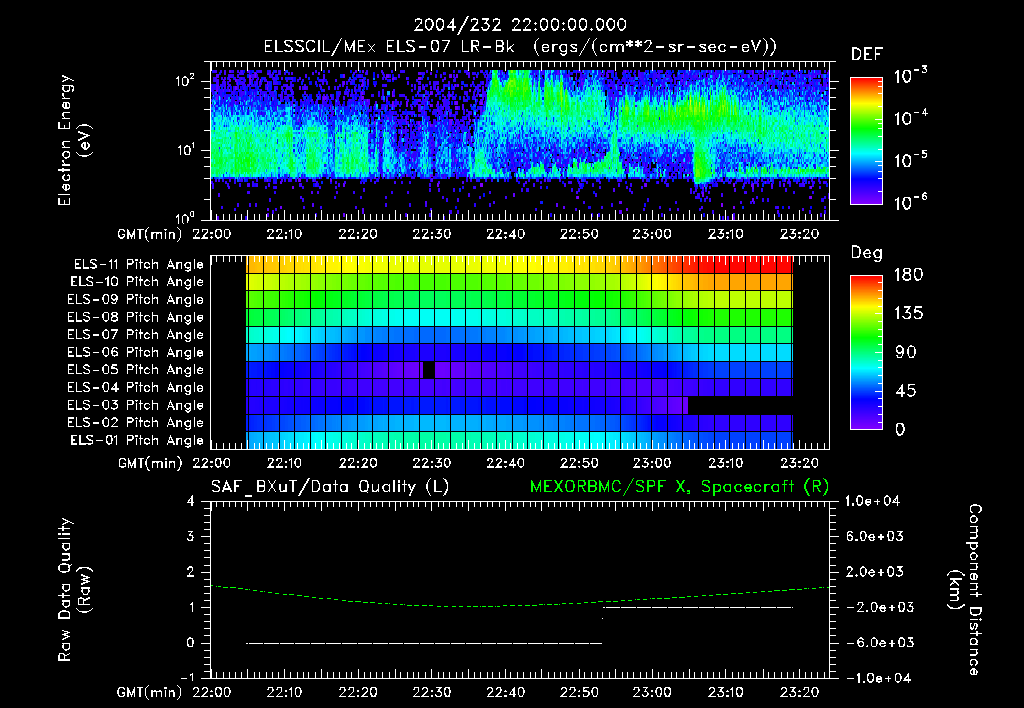Click the plot title "2004/232 22:00:00.000"
Image resolution: width=1024 pixels, height=708 pixels.
click(x=520, y=25)
